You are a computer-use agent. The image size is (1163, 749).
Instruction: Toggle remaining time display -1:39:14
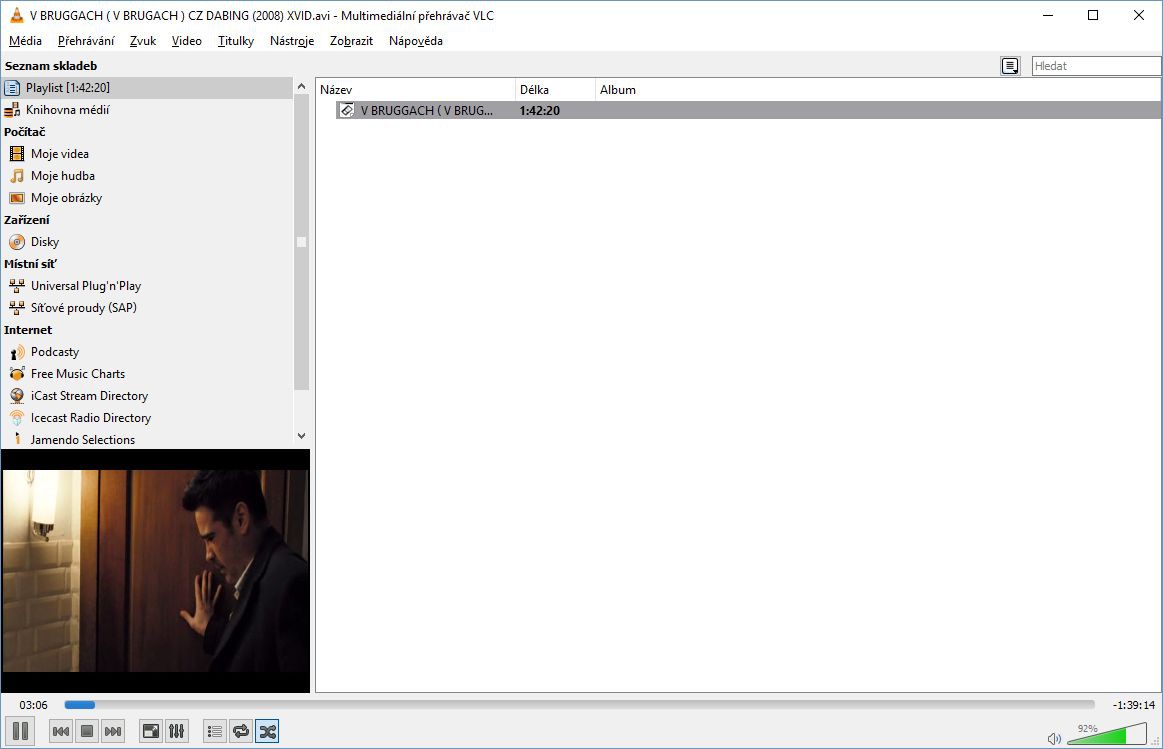[1134, 705]
